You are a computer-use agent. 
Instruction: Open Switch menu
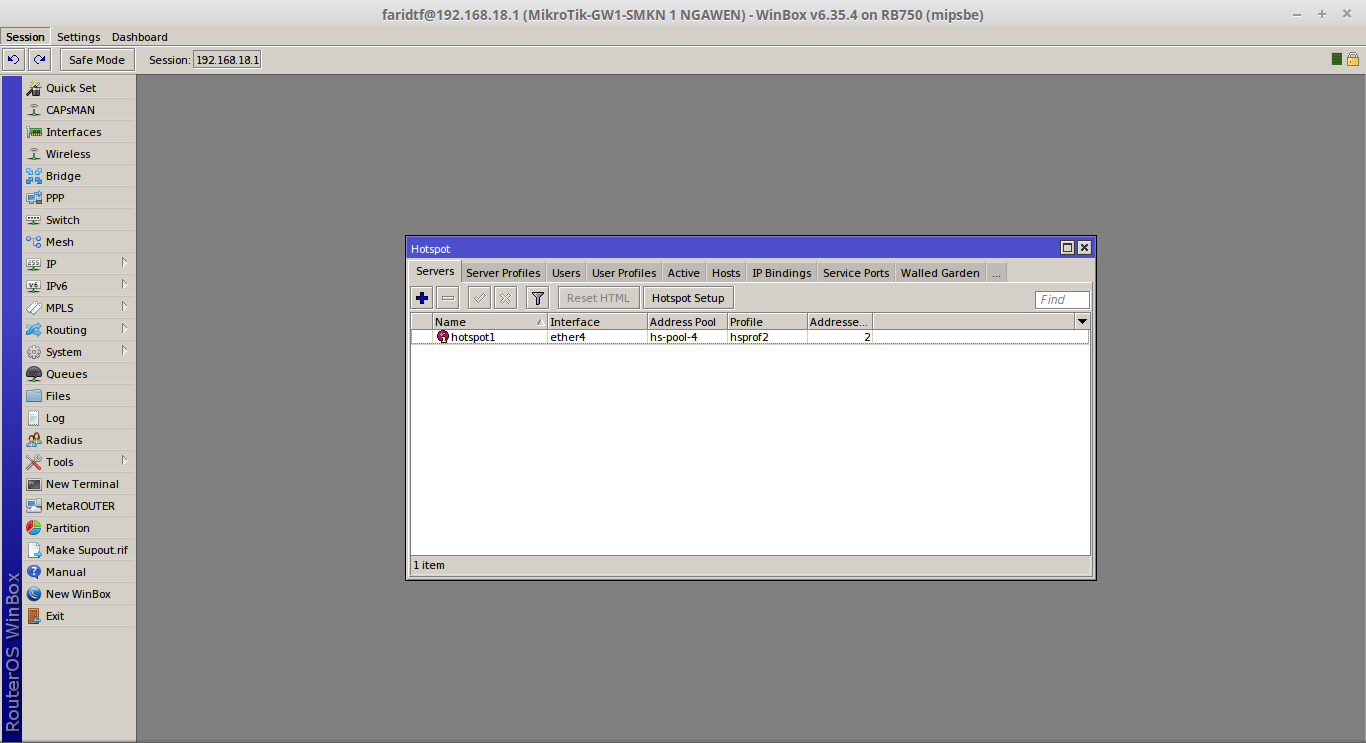click(78, 220)
